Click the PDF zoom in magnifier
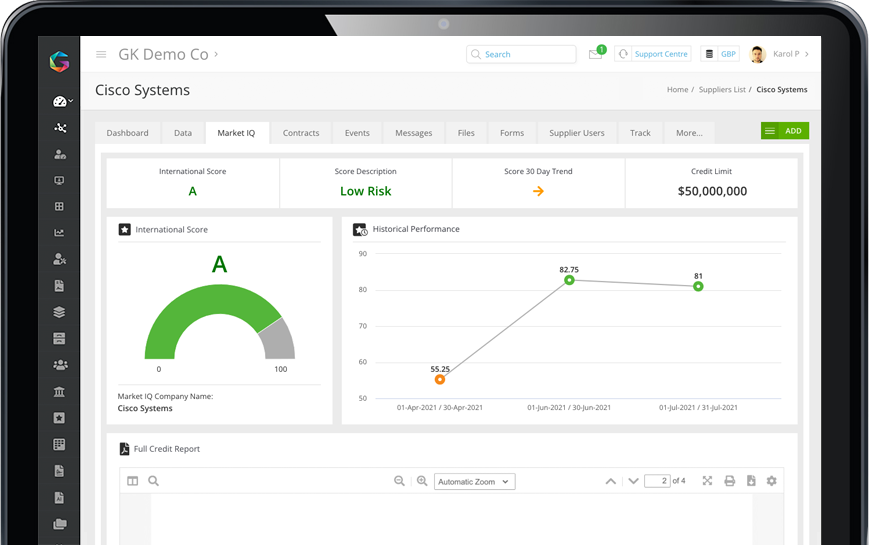The width and height of the screenshot is (869, 545). point(422,481)
